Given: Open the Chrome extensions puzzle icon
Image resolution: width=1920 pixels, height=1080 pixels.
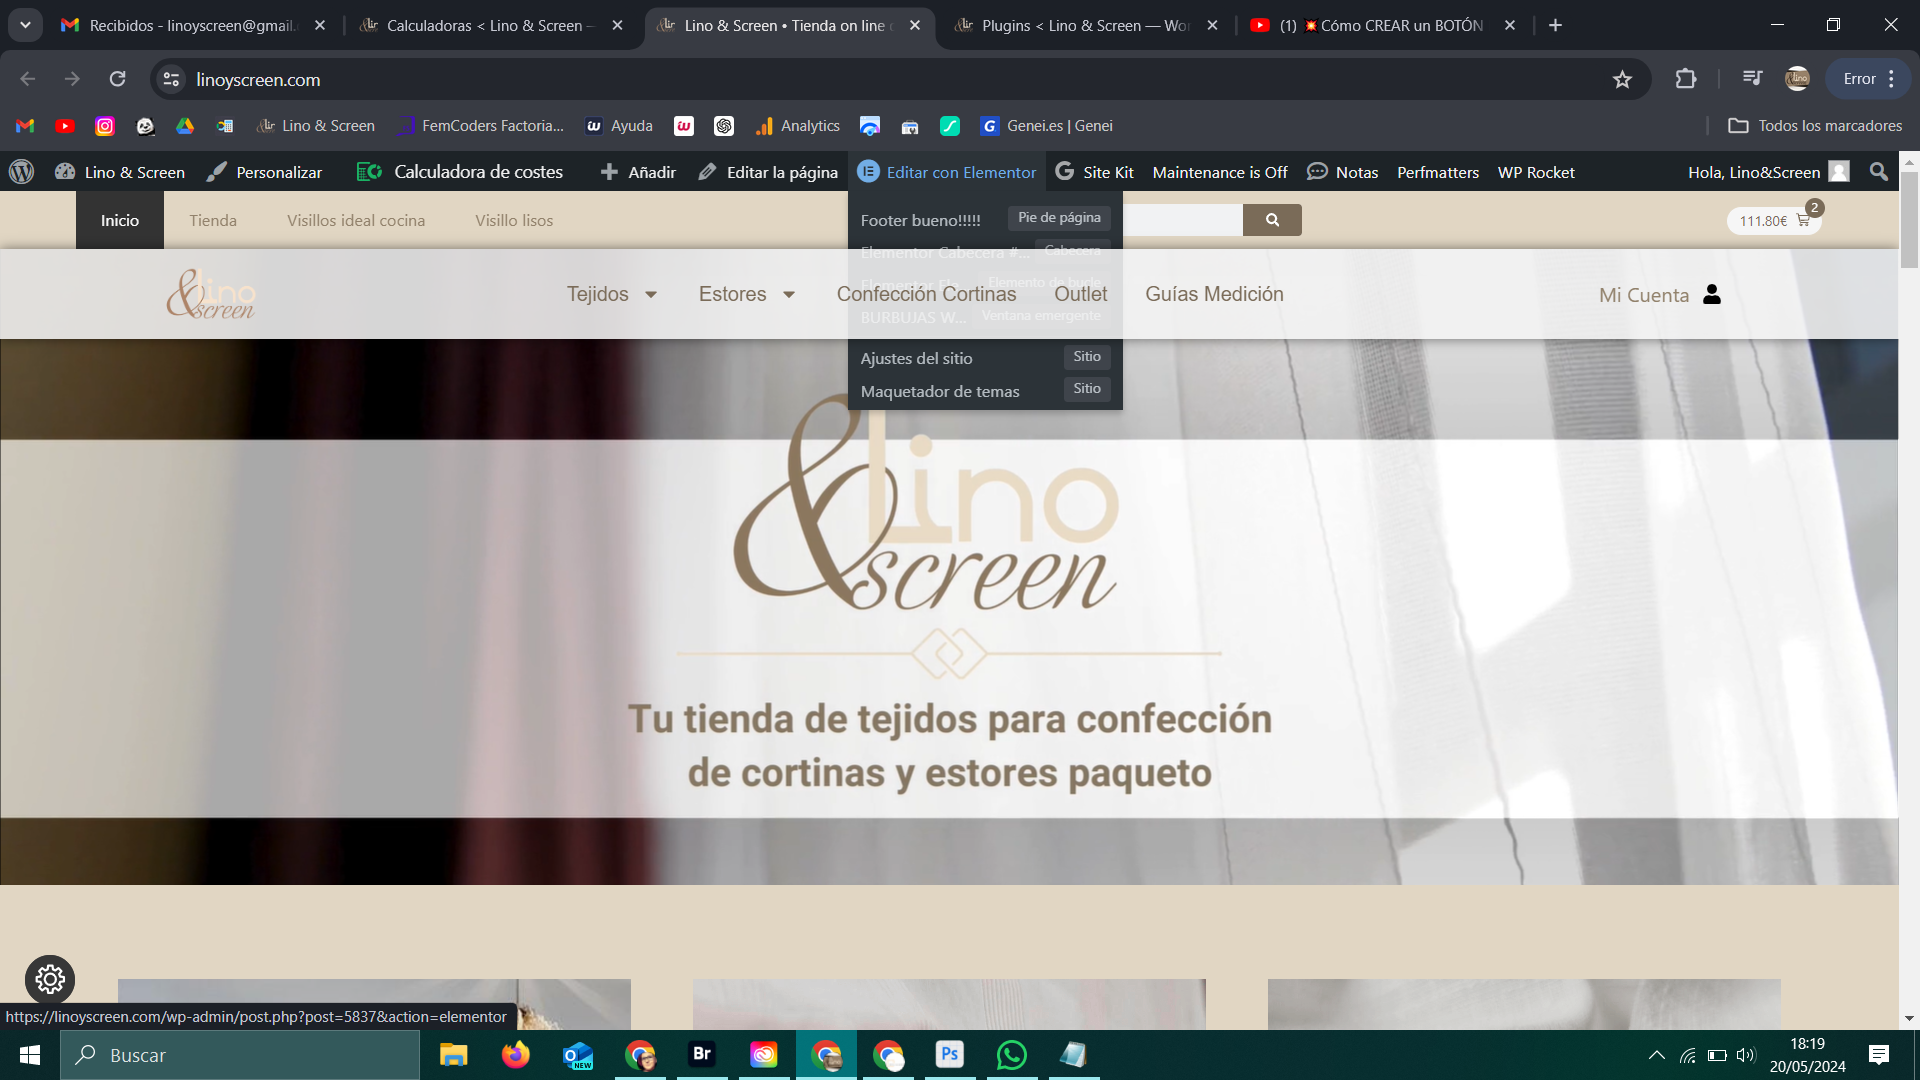Looking at the screenshot, I should click(1686, 79).
